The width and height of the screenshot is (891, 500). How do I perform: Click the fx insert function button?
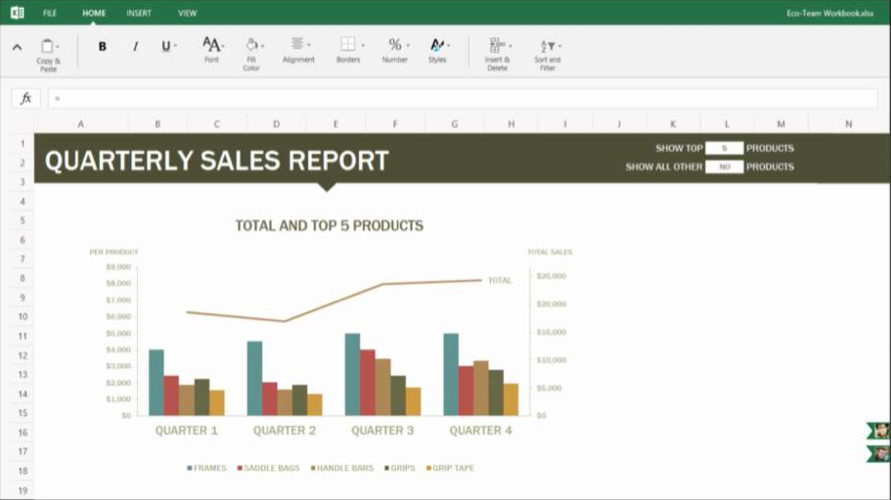pyautogui.click(x=27, y=98)
